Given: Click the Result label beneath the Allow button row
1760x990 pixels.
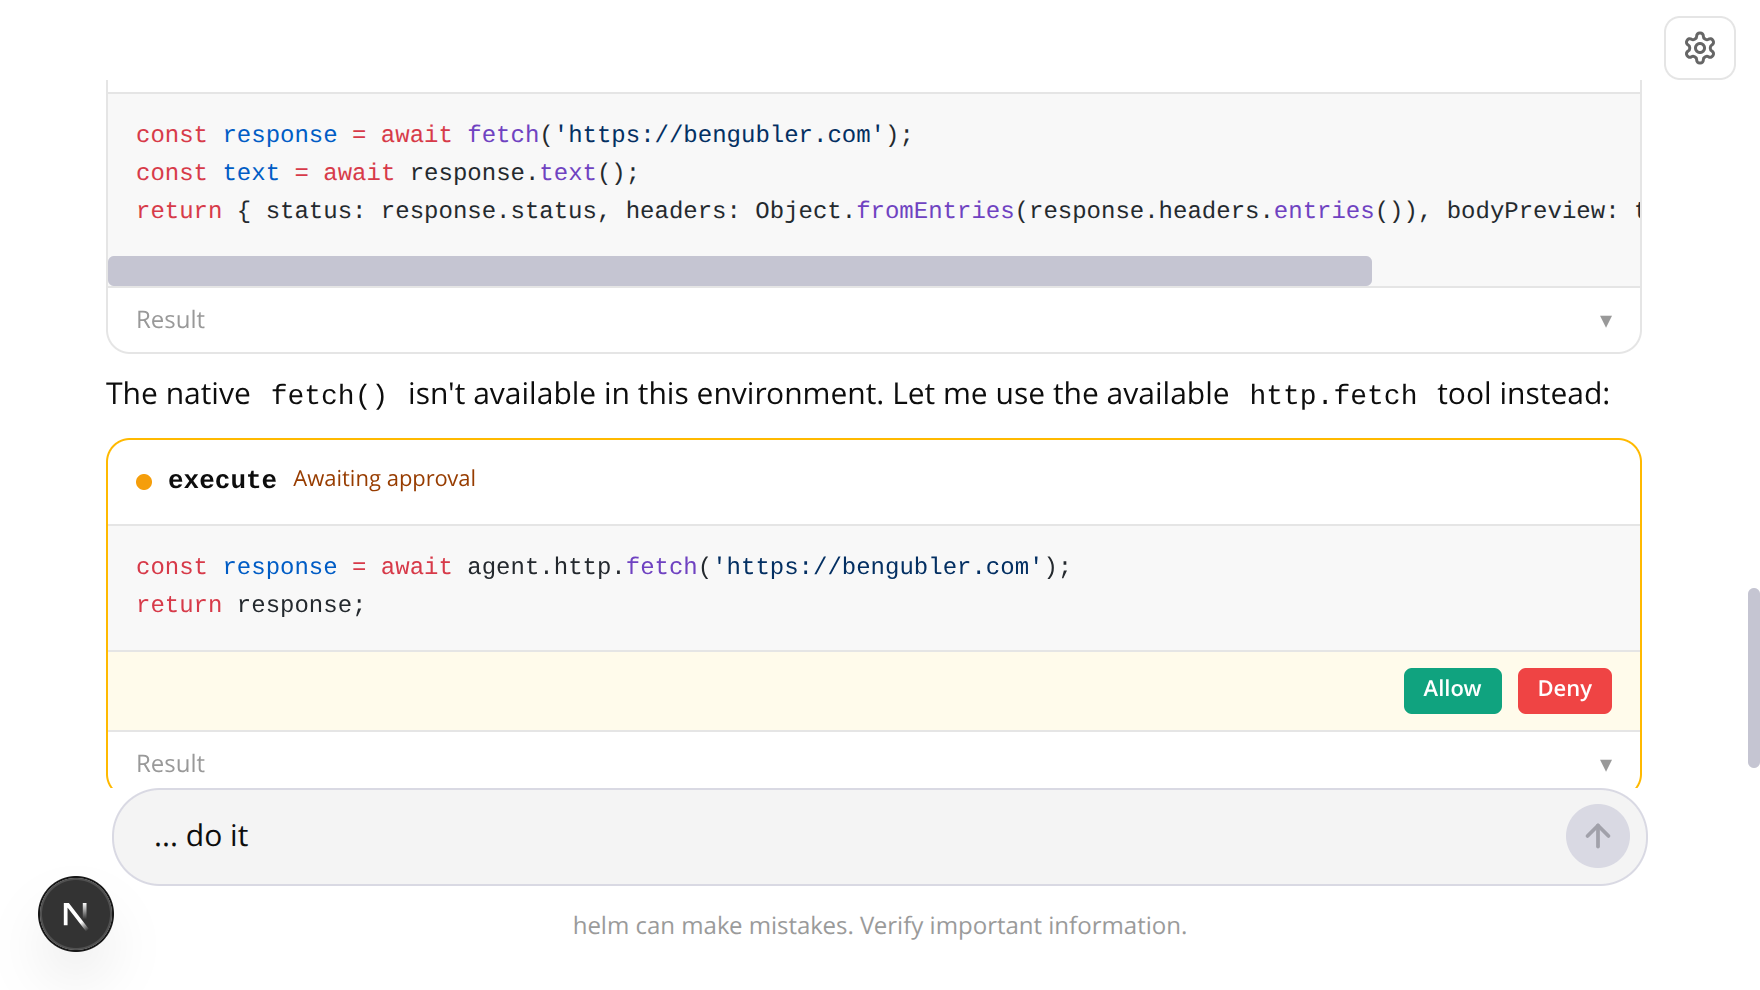Looking at the screenshot, I should [170, 764].
